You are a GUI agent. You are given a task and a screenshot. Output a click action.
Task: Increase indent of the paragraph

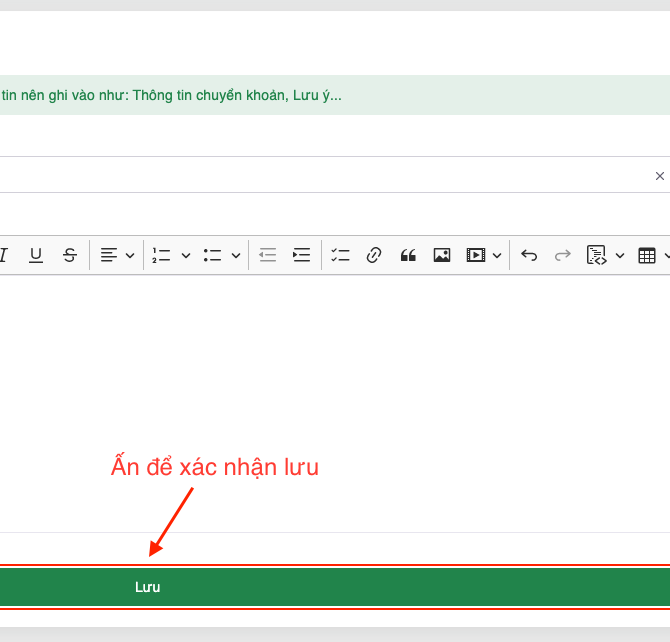point(301,255)
